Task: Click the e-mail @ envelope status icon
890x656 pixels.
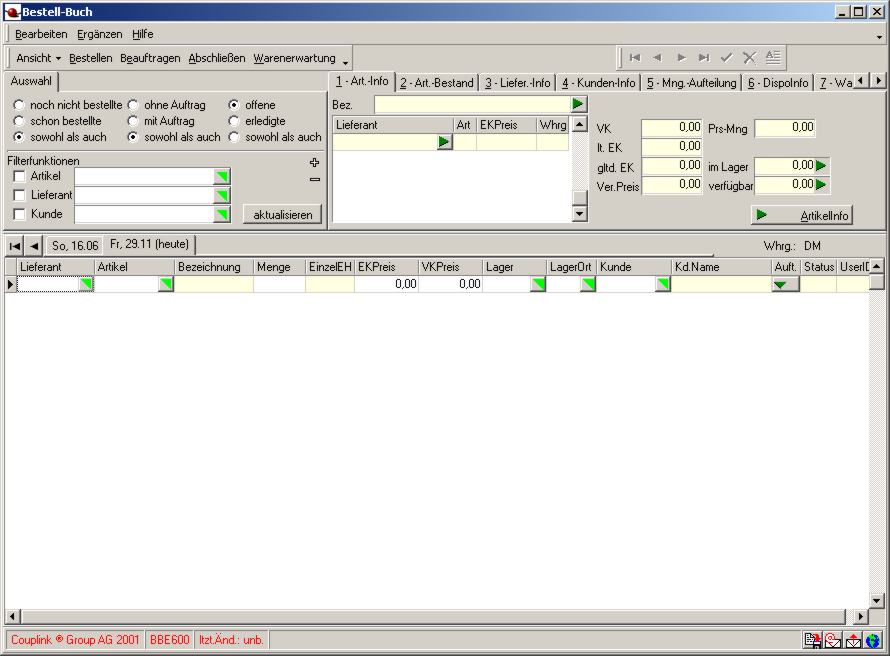Action: [832, 640]
